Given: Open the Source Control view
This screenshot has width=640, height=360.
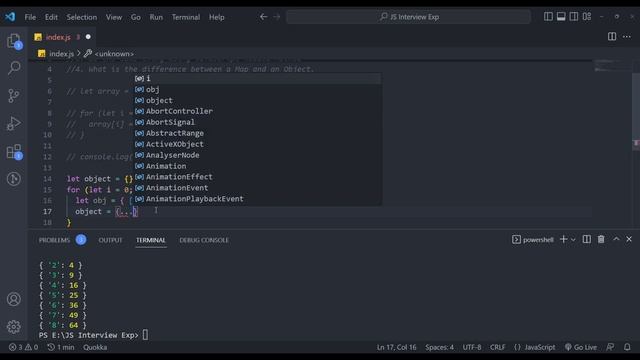Looking at the screenshot, I should [13, 96].
